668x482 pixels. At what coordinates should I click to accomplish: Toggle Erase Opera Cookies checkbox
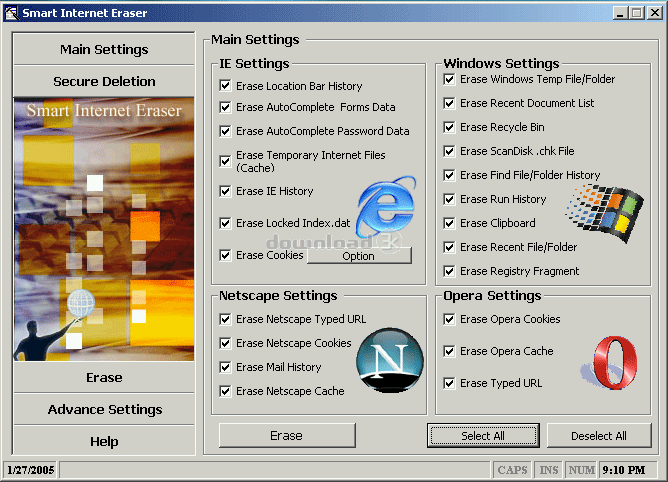pos(449,319)
